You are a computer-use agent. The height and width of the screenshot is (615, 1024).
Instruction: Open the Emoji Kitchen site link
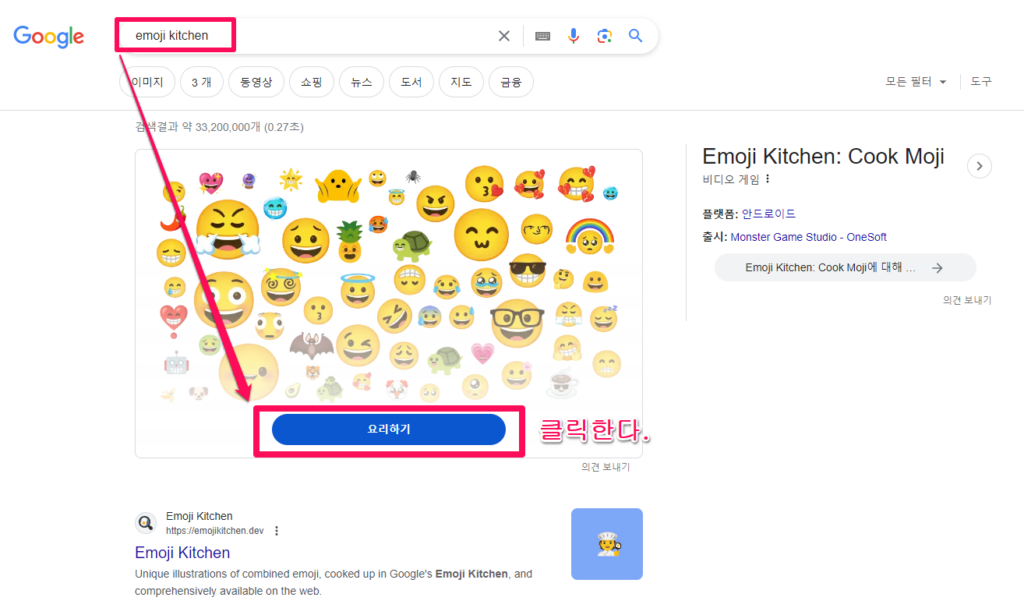tap(183, 552)
